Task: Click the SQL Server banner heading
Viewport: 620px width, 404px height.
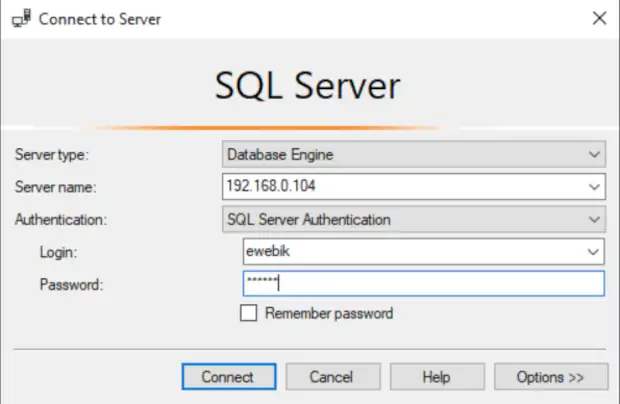Action: [308, 85]
